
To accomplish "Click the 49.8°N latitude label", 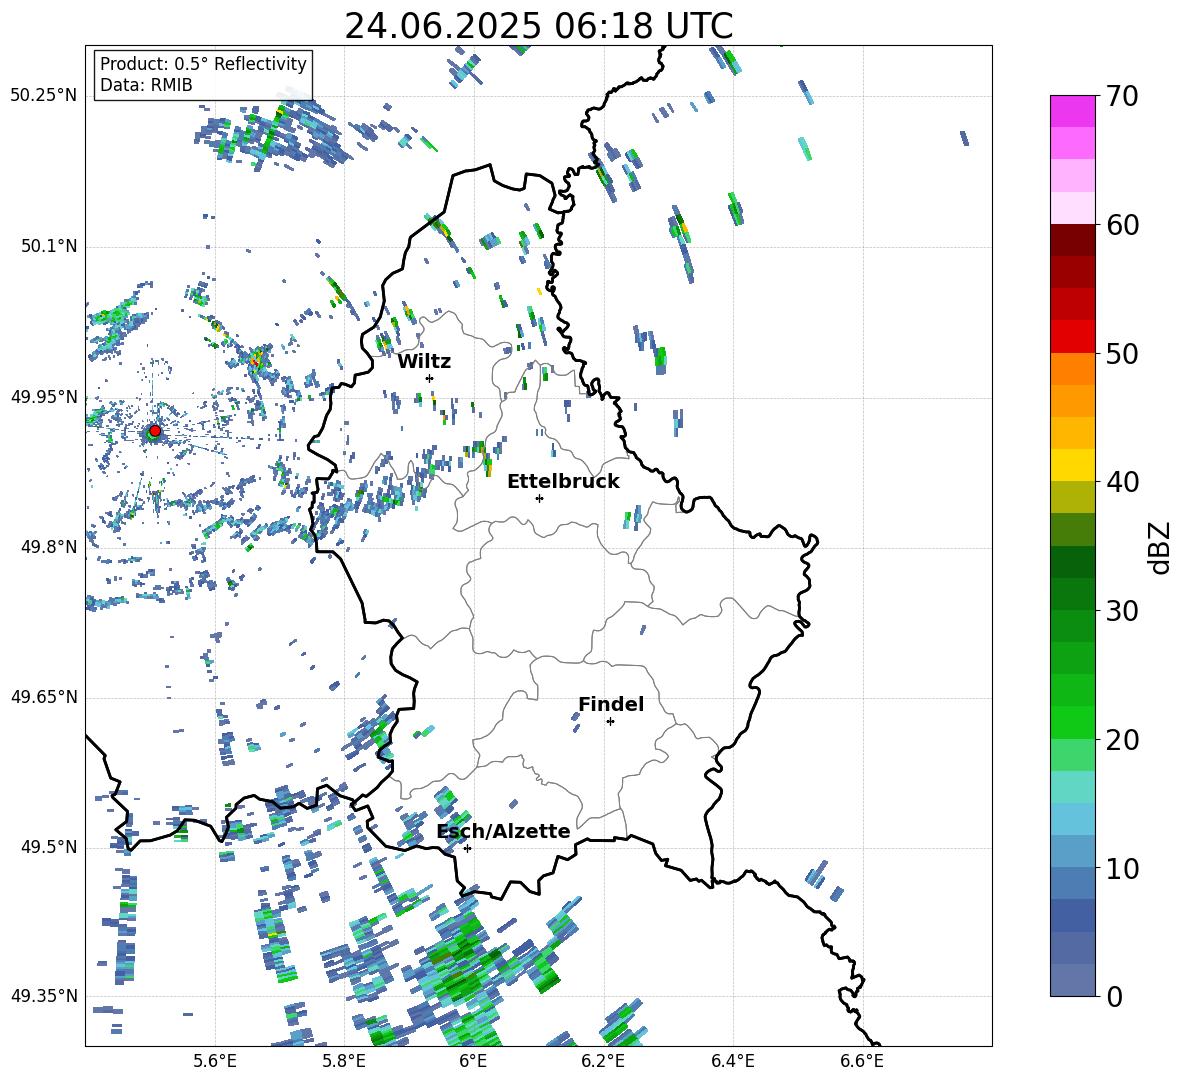I will pyautogui.click(x=49, y=547).
